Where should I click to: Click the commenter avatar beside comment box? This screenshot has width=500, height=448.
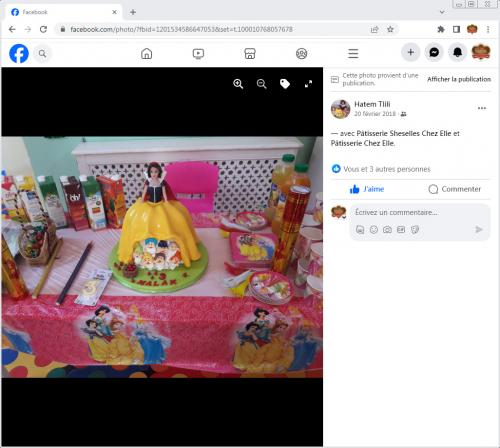click(339, 212)
